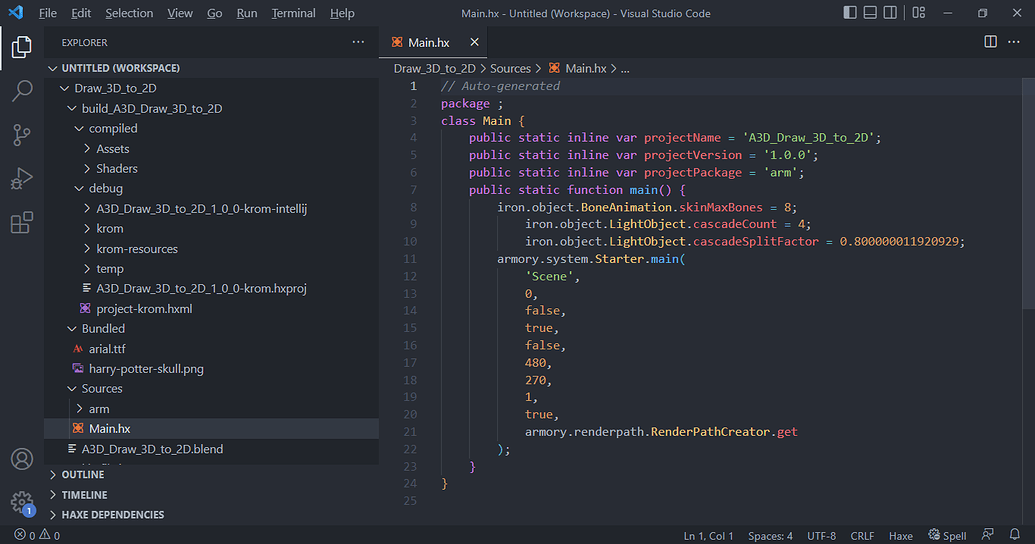The width and height of the screenshot is (1035, 544).
Task: Open the Edit menu
Action: coord(81,13)
